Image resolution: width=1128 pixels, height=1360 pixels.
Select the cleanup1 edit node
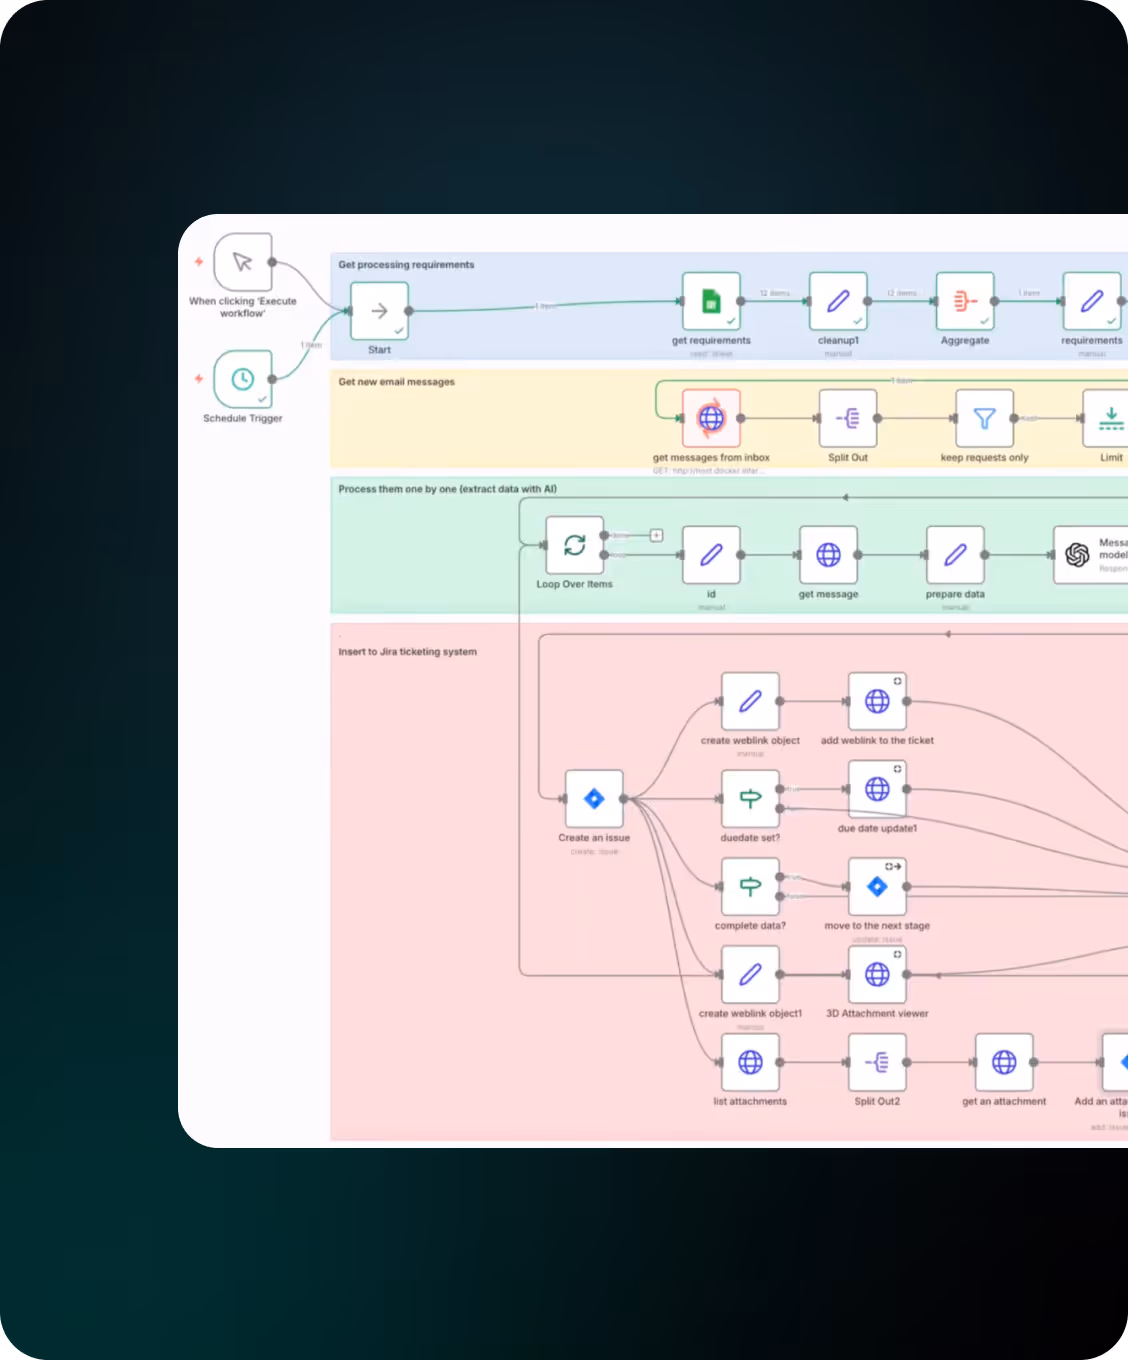tap(838, 301)
